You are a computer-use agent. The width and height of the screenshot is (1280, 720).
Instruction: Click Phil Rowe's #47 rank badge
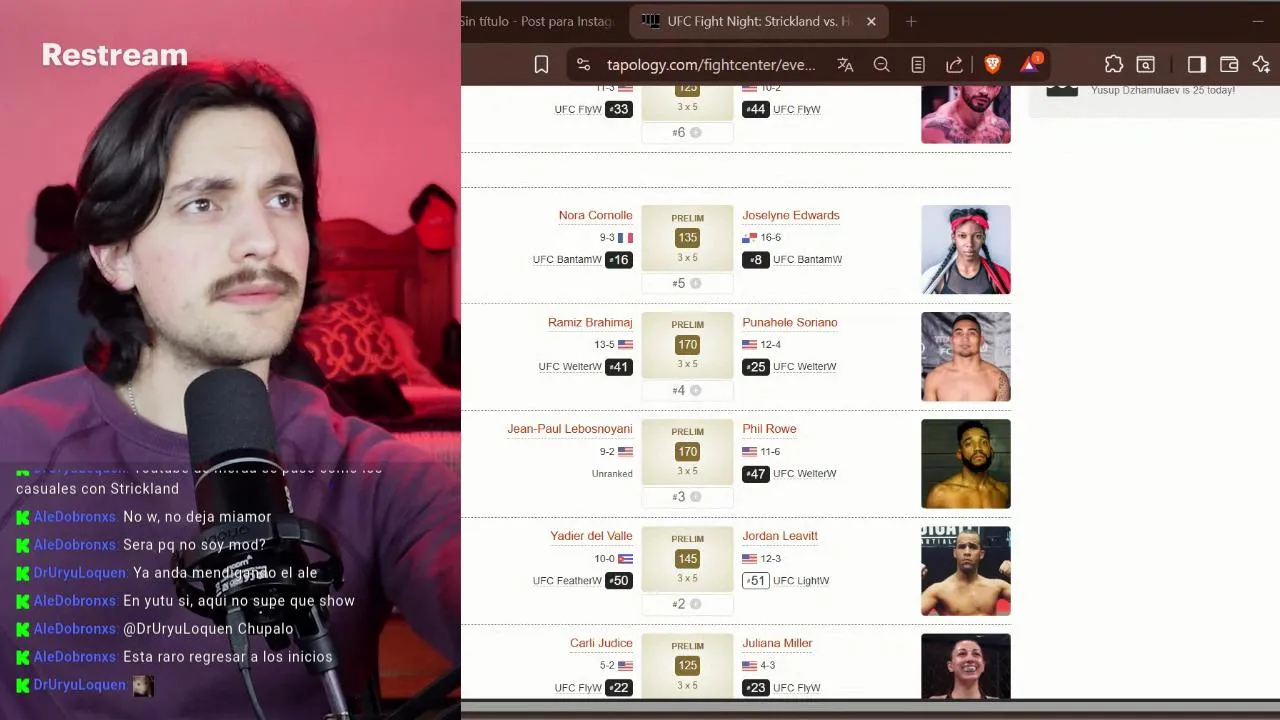pyautogui.click(x=756, y=474)
